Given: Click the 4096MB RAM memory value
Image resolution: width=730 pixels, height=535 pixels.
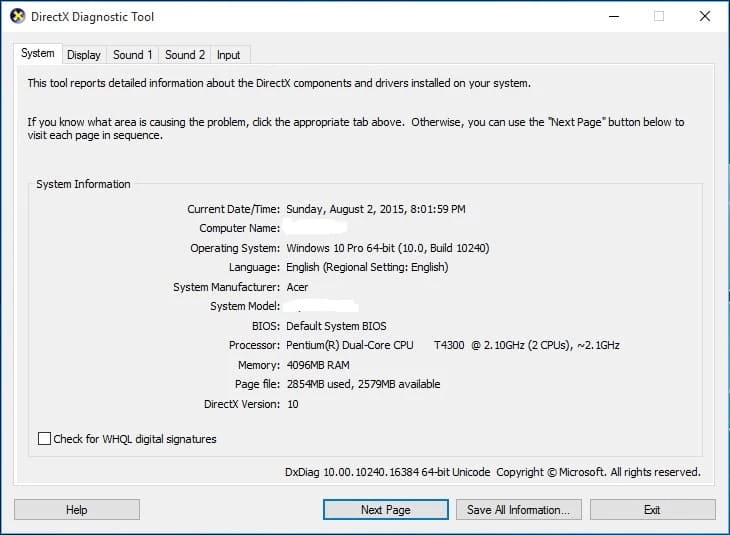Looking at the screenshot, I should (318, 365).
